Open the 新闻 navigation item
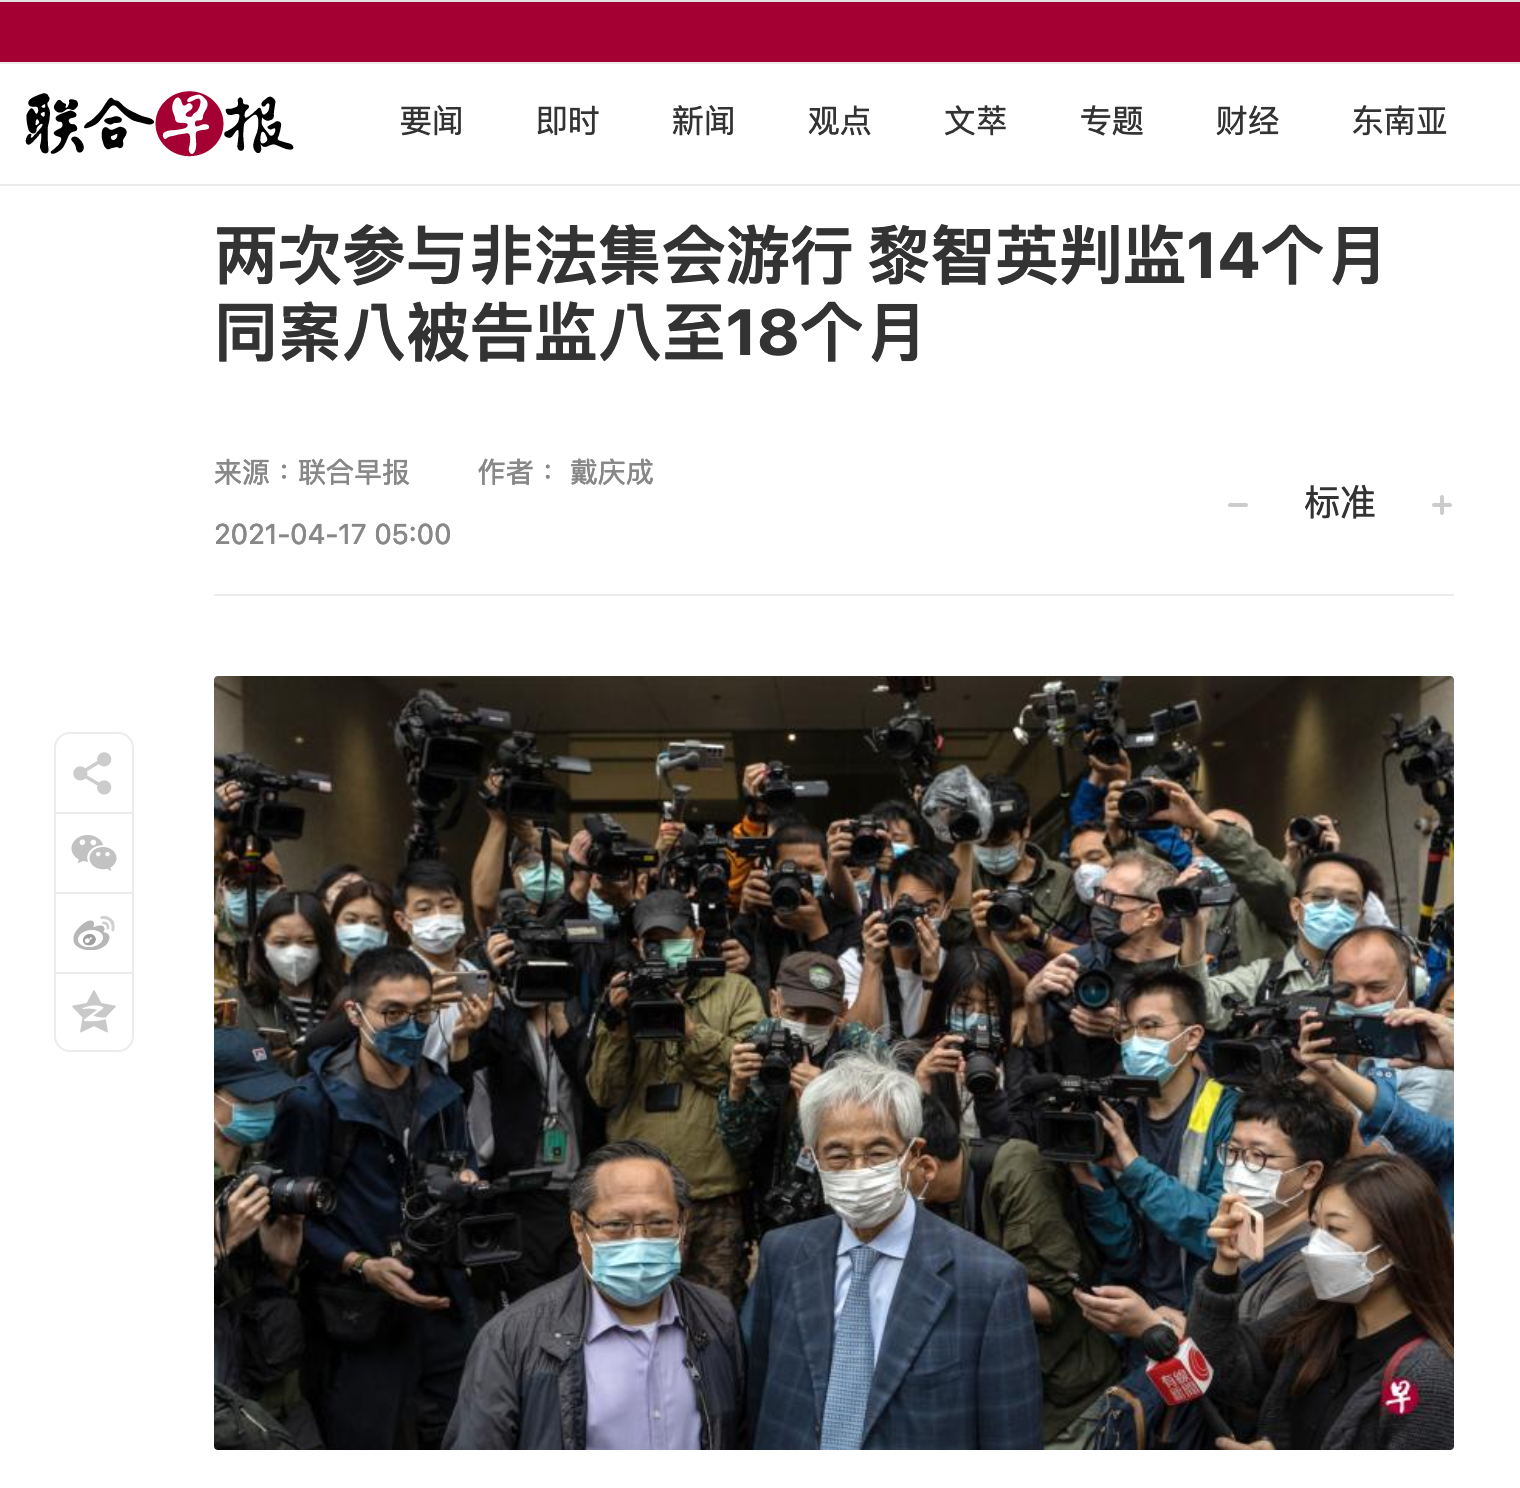Screen dimensions: 1520x1488 click(703, 121)
